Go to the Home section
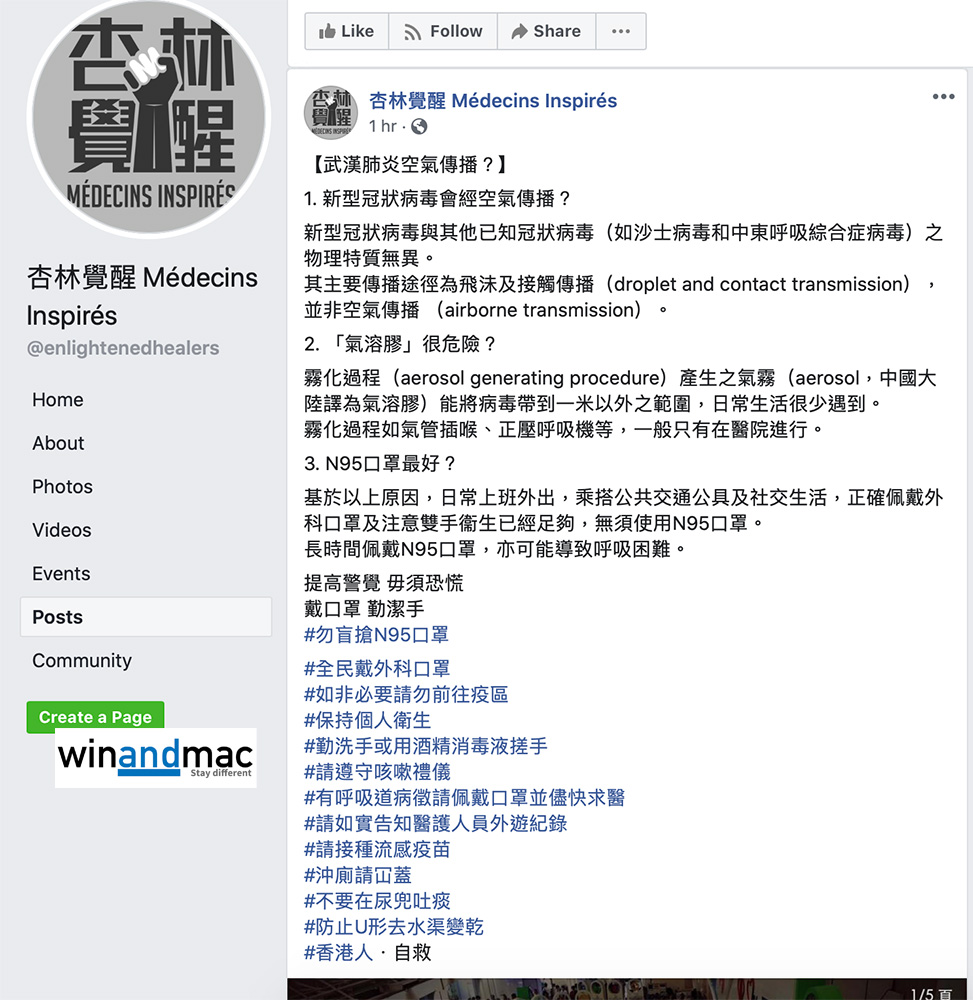 tap(58, 400)
